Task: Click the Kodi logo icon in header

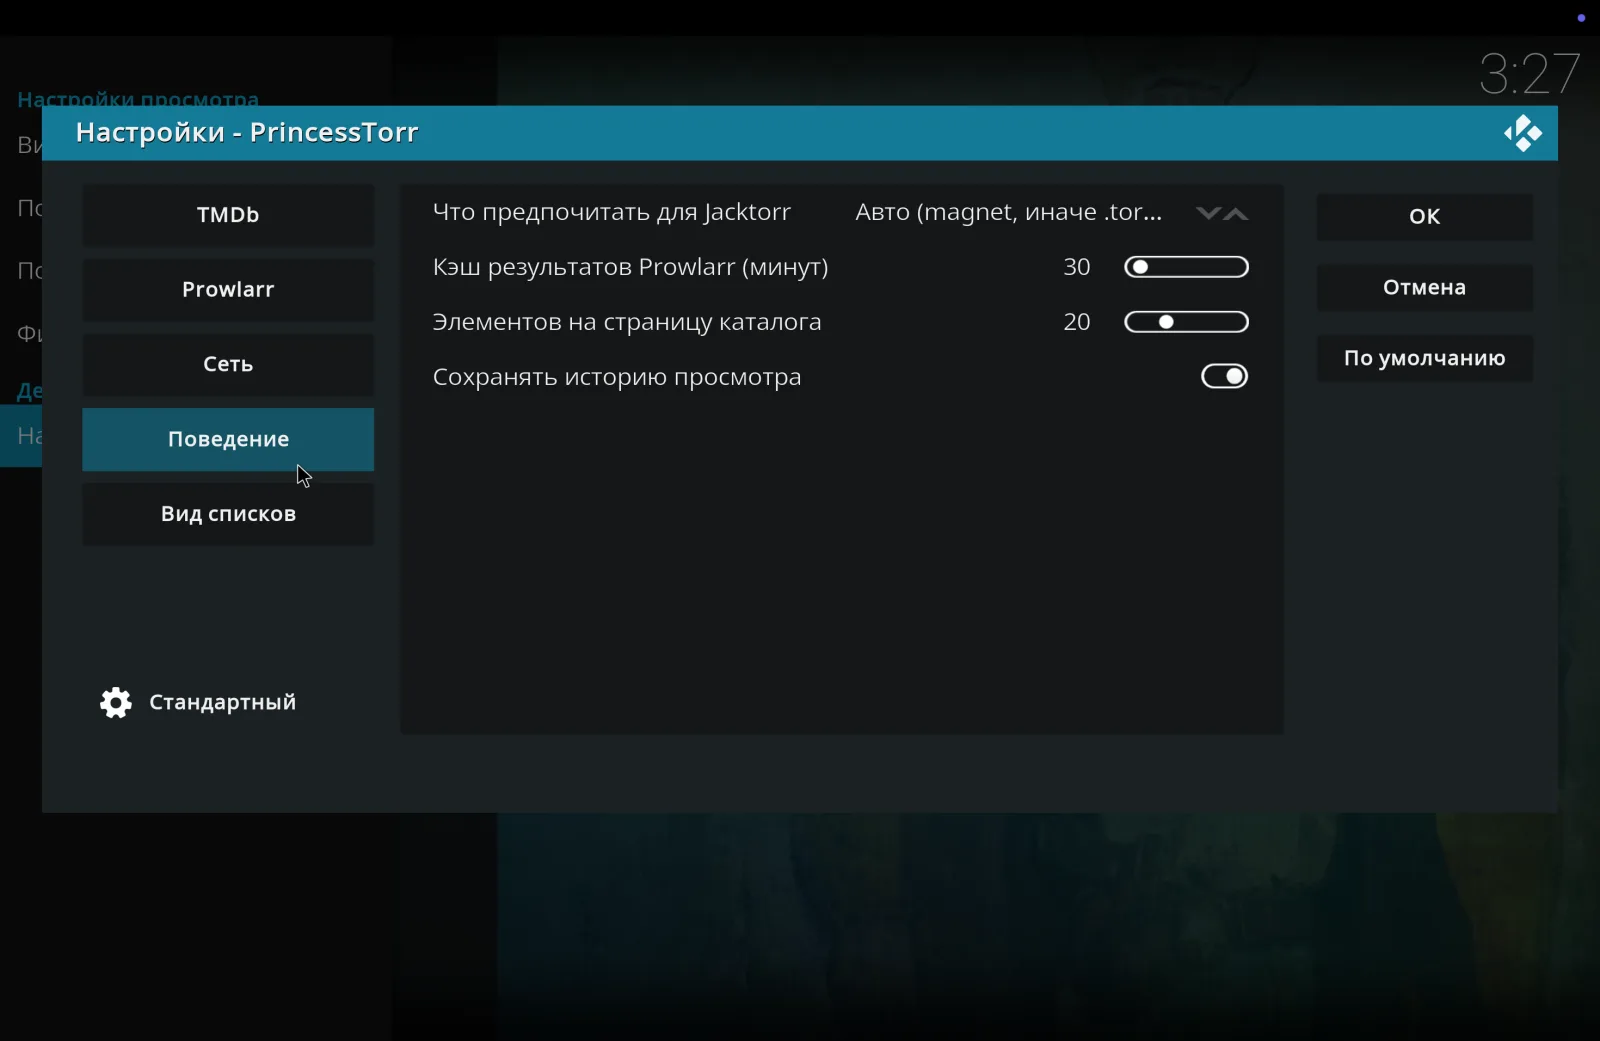Action: pos(1523,133)
